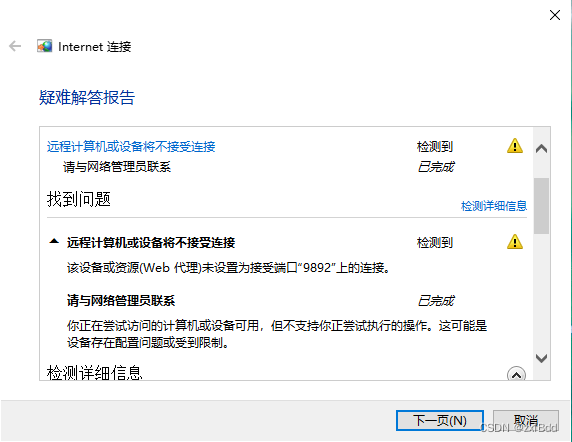
Task: Click the 检测详细信息 heading at the report bottom
Action: click(94, 372)
